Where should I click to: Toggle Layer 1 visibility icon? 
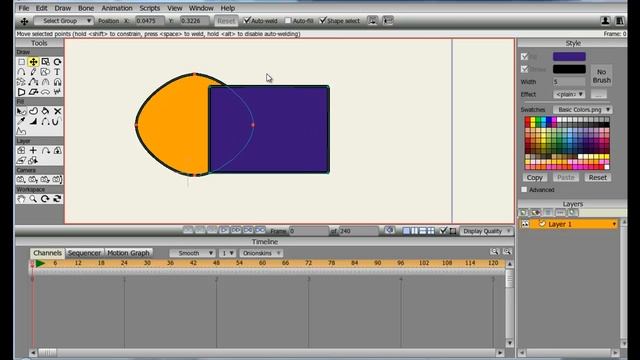(525, 224)
